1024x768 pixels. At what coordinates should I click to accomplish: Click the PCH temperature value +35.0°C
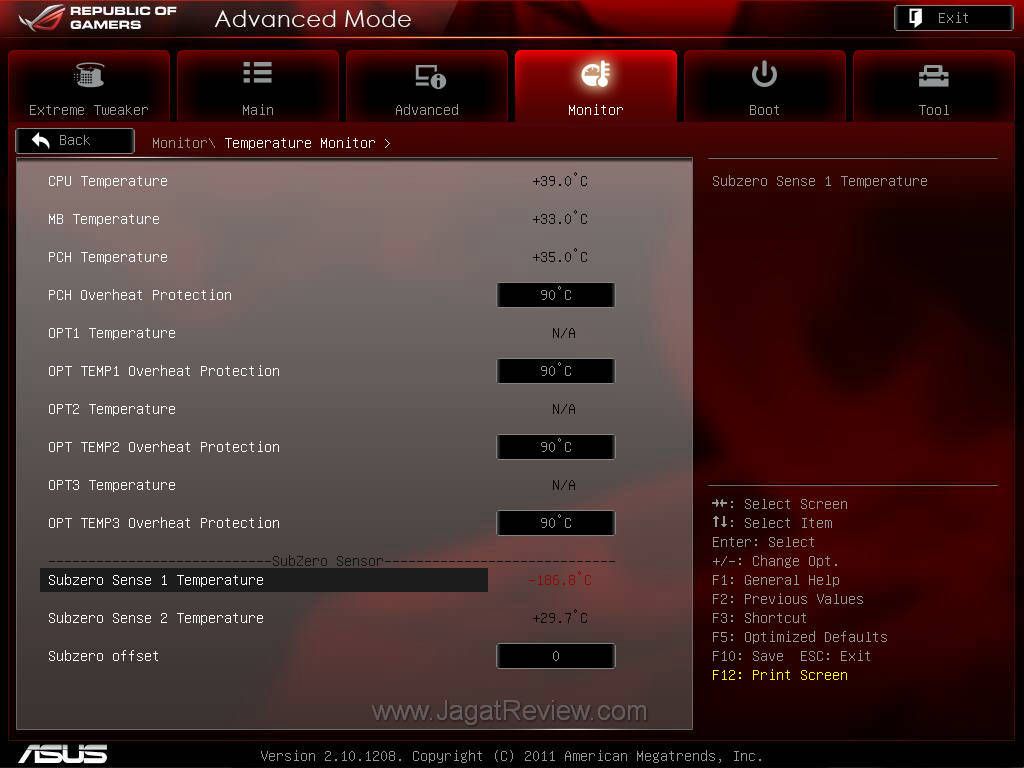click(x=560, y=257)
